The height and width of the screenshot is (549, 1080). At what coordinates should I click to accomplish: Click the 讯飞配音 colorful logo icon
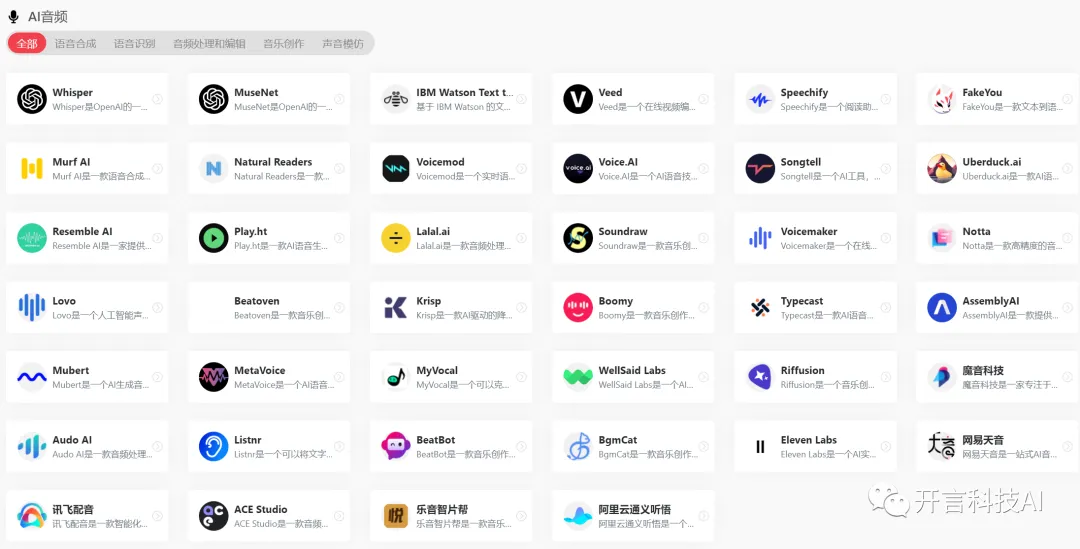click(32, 517)
